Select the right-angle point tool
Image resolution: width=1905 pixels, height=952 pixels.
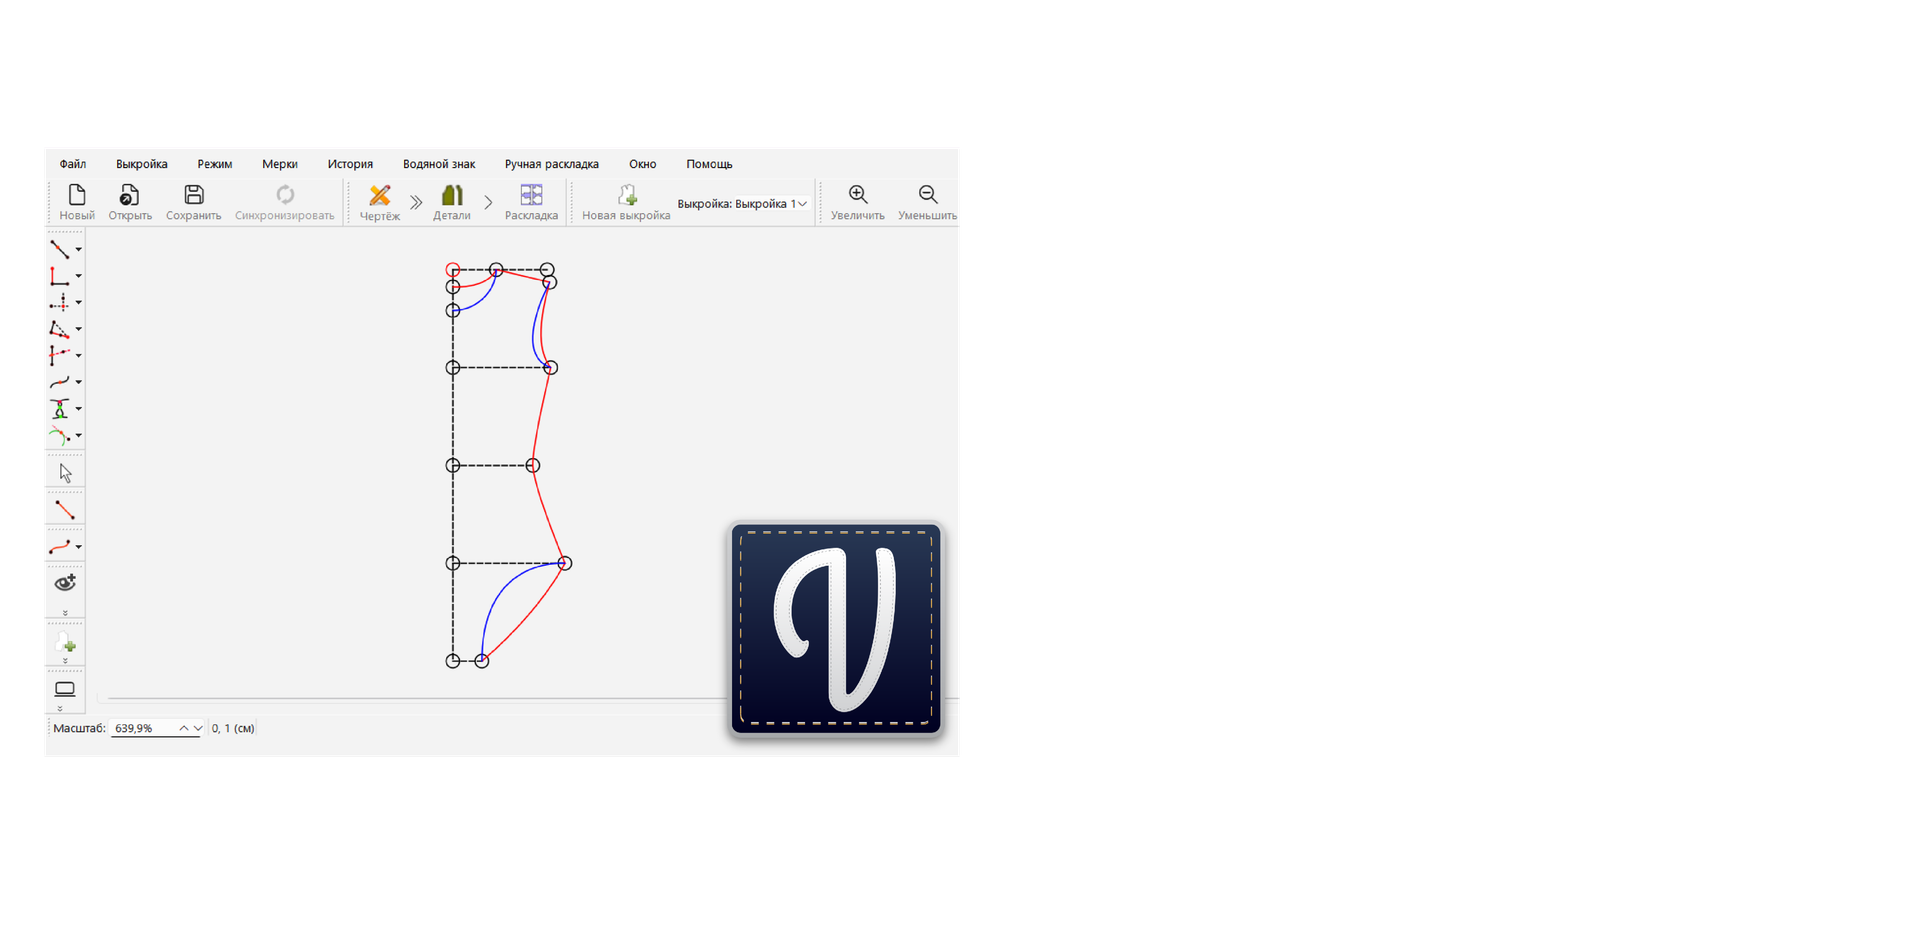pos(60,276)
